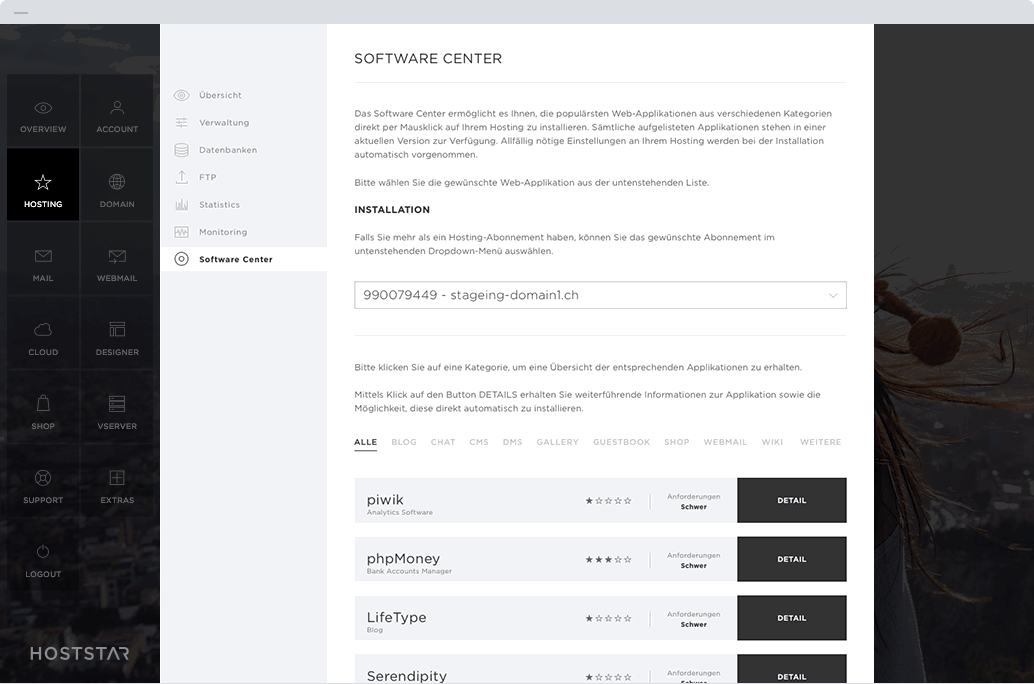Click the Hoststar logo
Image resolution: width=1034 pixels, height=684 pixels.
(80, 654)
